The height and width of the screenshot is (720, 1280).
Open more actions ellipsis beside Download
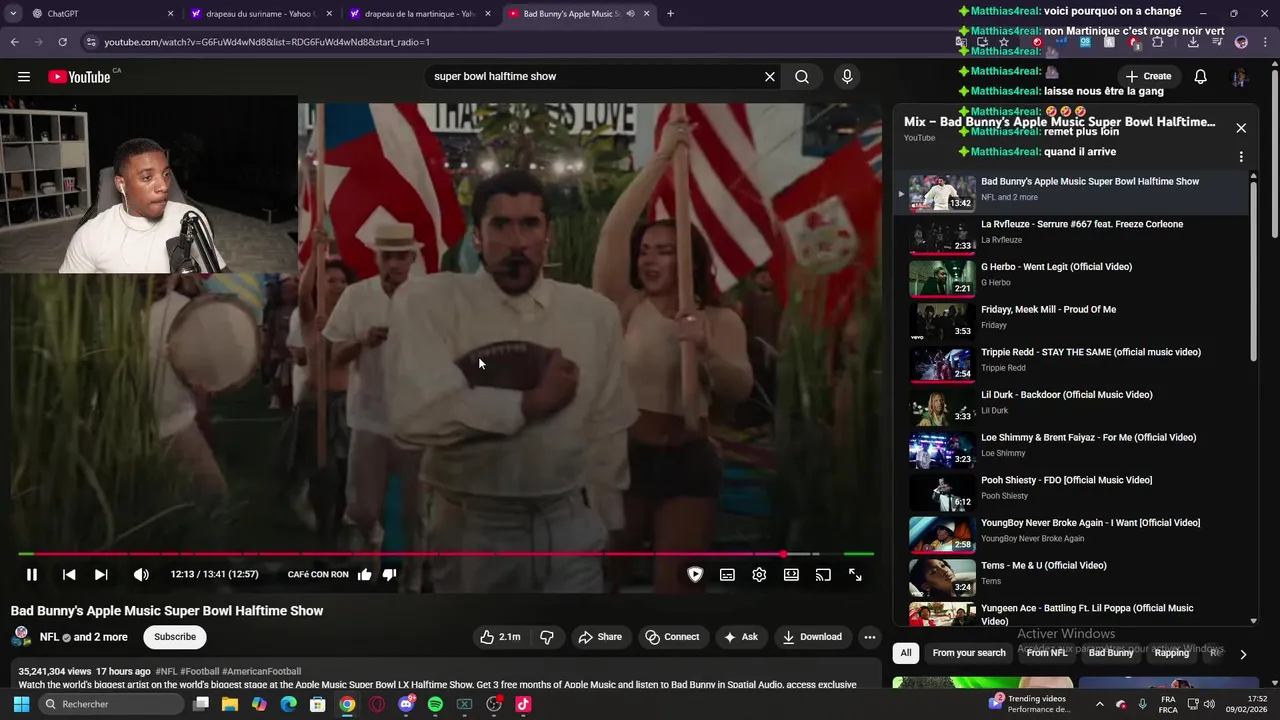tap(870, 637)
